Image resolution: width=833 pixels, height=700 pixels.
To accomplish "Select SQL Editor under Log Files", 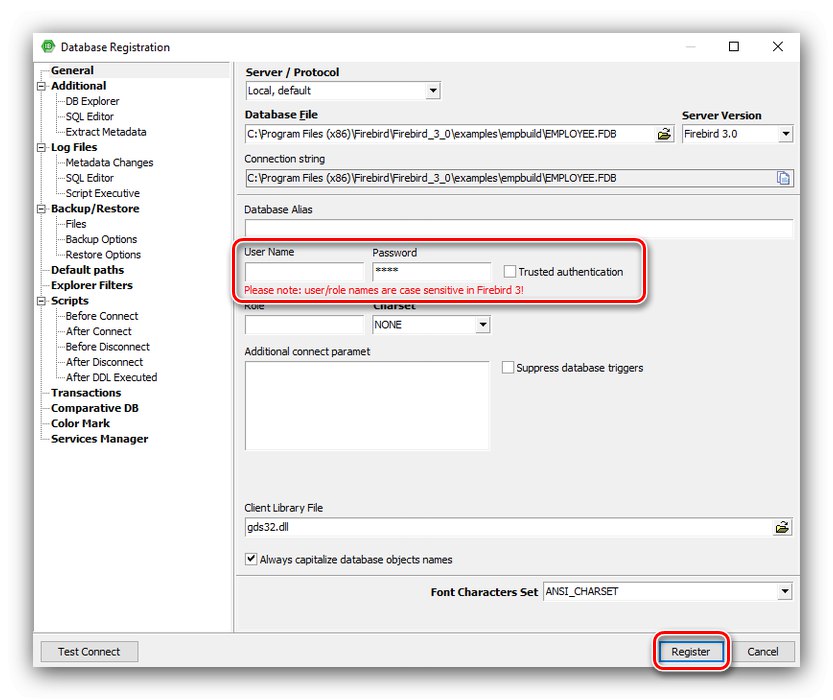I will pos(89,178).
